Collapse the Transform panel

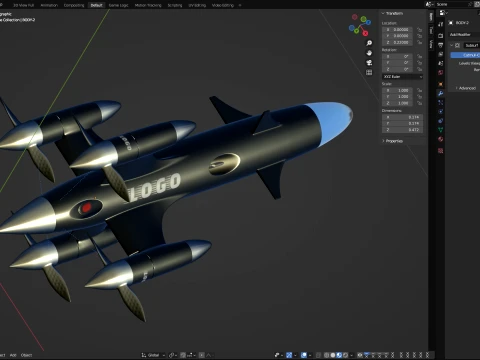pos(383,13)
